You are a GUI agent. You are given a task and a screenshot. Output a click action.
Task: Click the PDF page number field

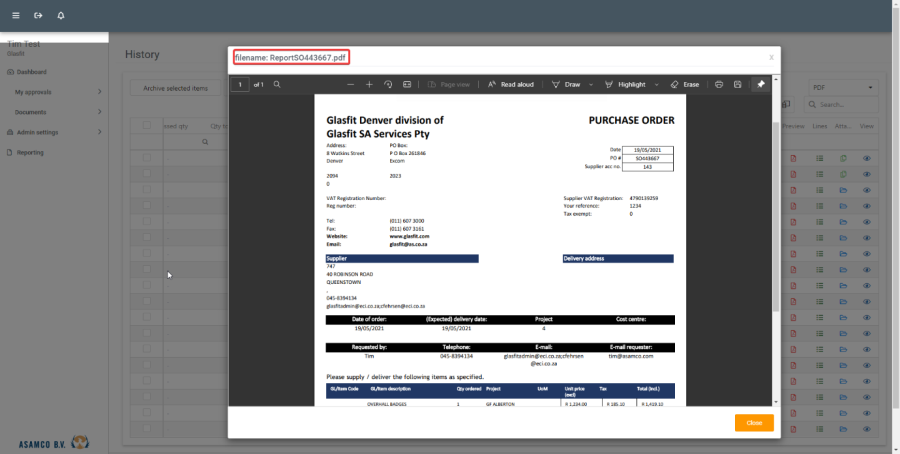pos(240,85)
